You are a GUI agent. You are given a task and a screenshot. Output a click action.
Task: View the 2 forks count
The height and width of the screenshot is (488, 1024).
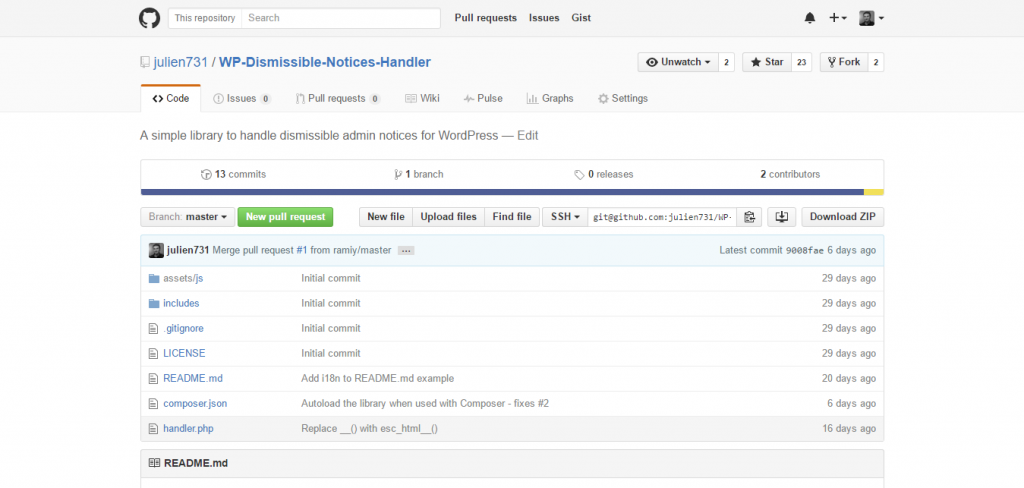point(876,63)
